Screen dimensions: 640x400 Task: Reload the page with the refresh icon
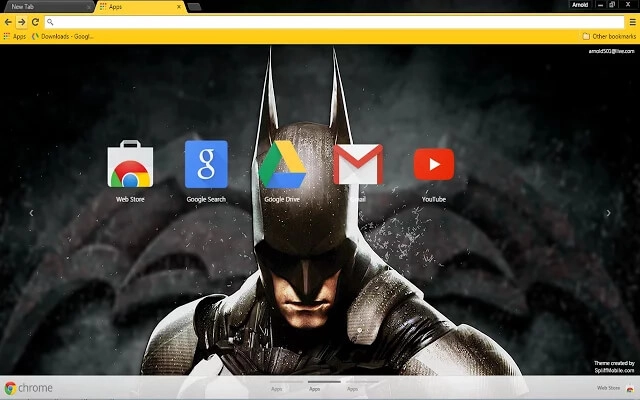point(36,22)
